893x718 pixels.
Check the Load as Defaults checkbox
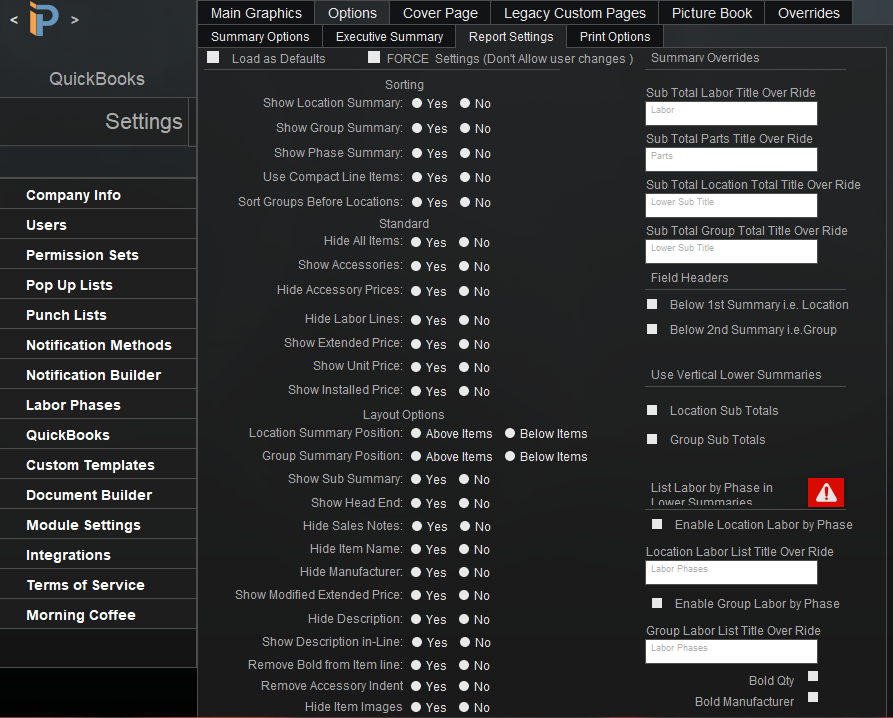pyautogui.click(x=212, y=58)
